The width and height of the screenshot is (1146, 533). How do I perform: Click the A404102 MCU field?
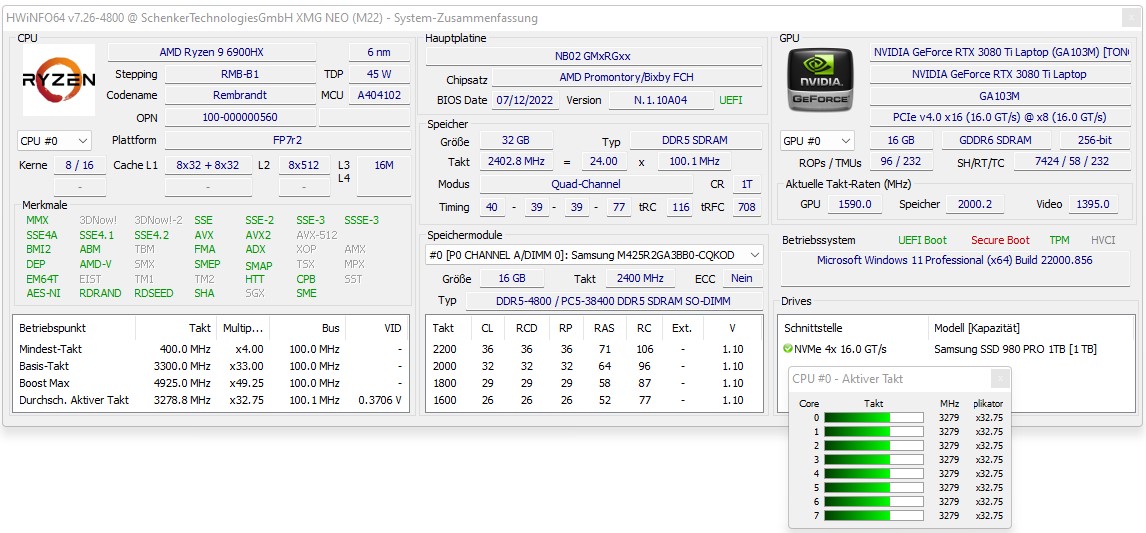coord(379,95)
